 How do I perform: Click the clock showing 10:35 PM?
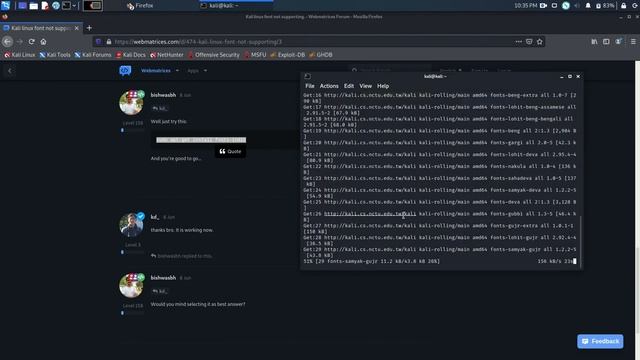pos(526,6)
